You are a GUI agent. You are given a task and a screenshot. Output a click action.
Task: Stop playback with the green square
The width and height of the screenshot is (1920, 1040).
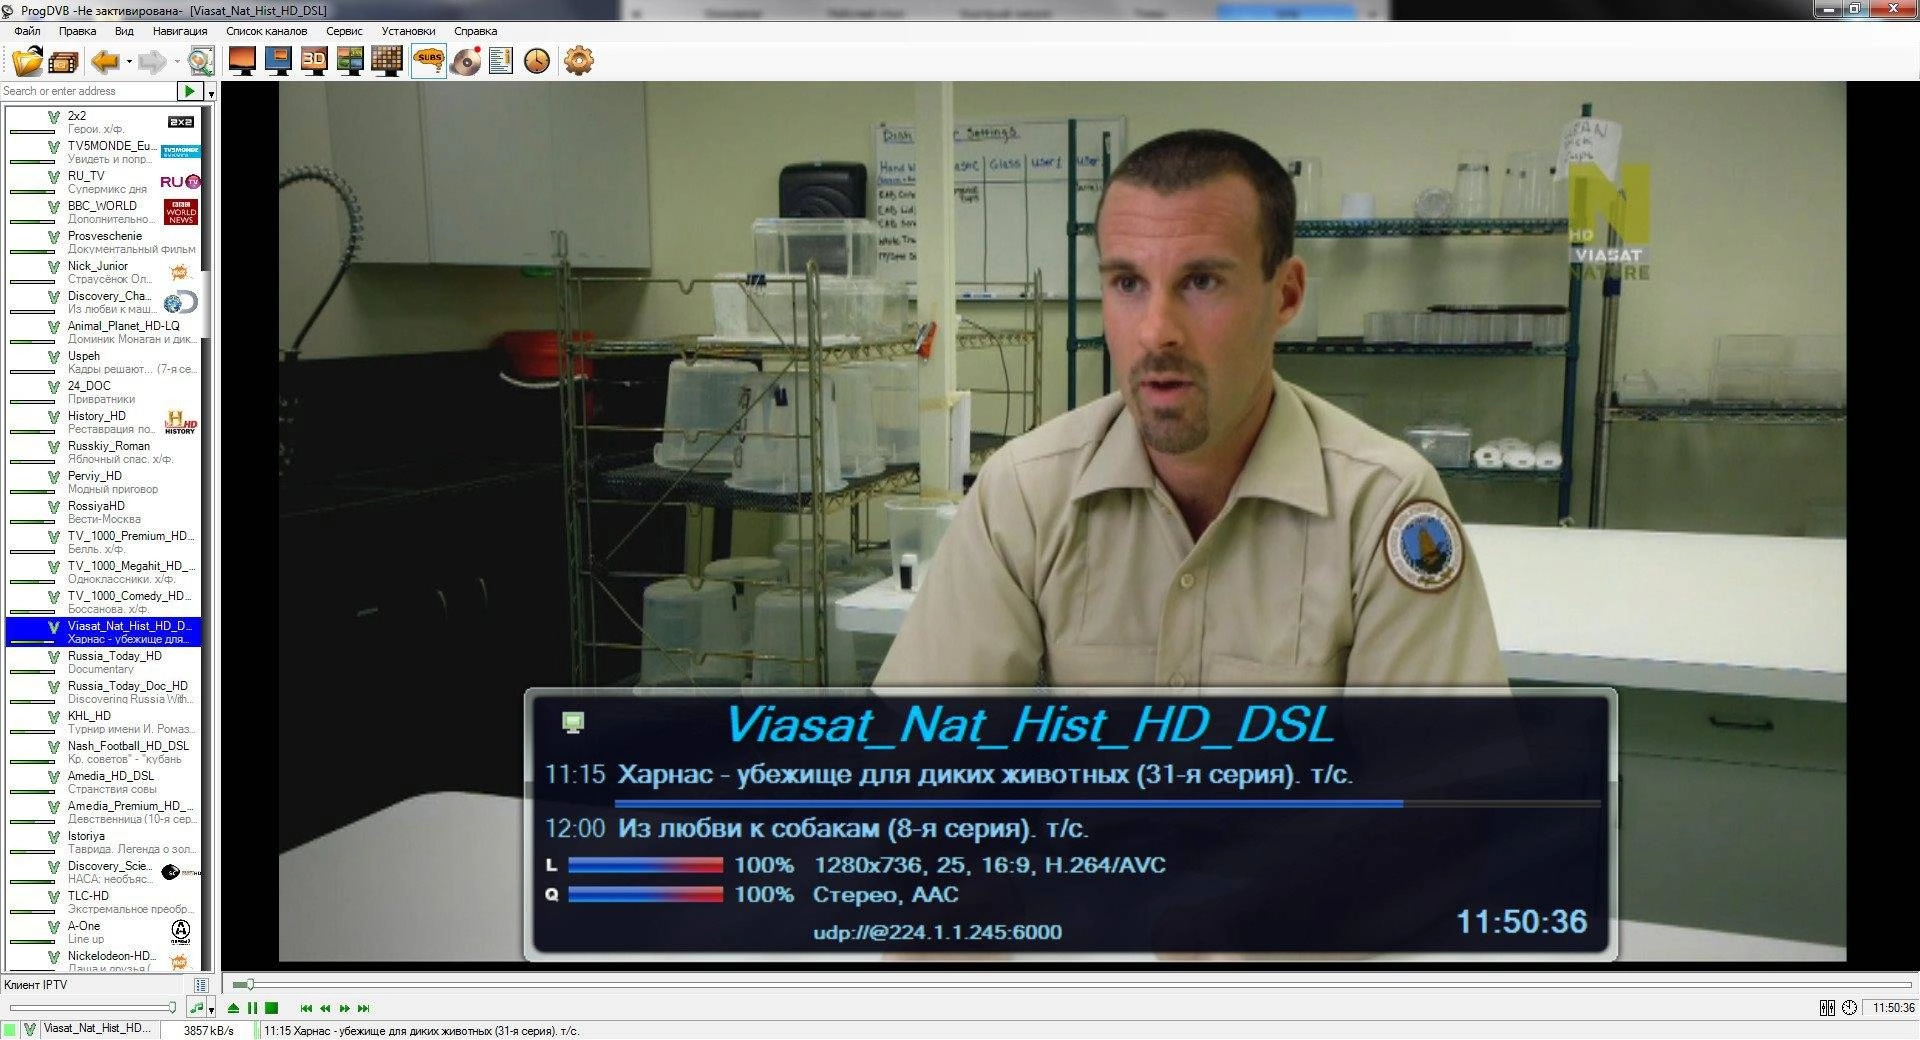pos(271,1008)
